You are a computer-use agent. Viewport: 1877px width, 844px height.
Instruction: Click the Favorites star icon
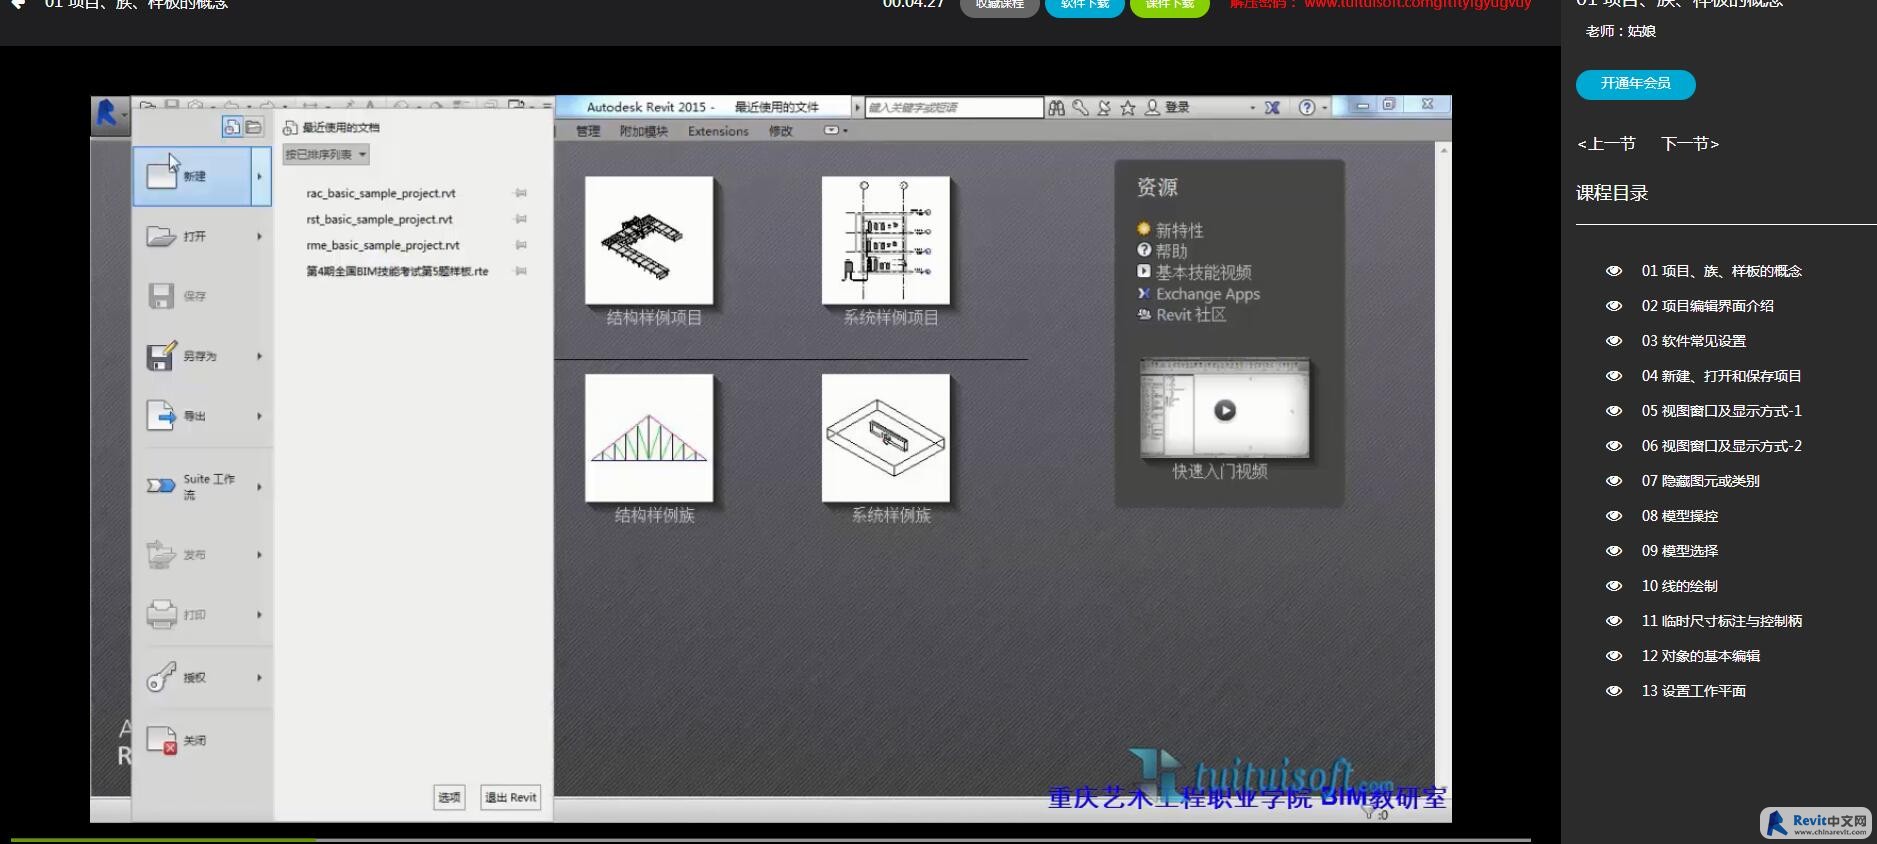(x=1128, y=107)
